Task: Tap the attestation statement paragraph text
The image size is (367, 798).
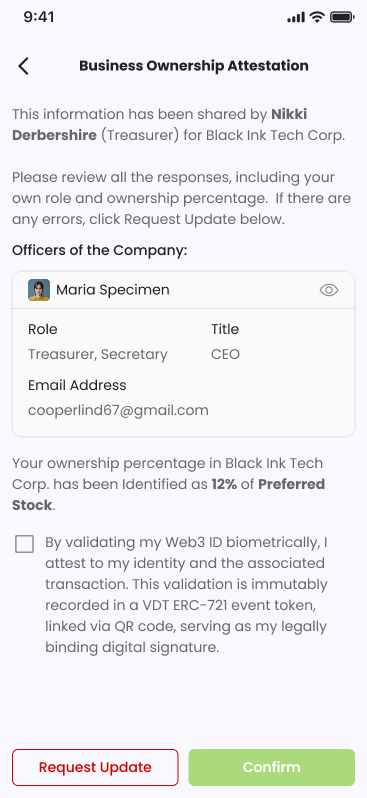Action: point(186,595)
